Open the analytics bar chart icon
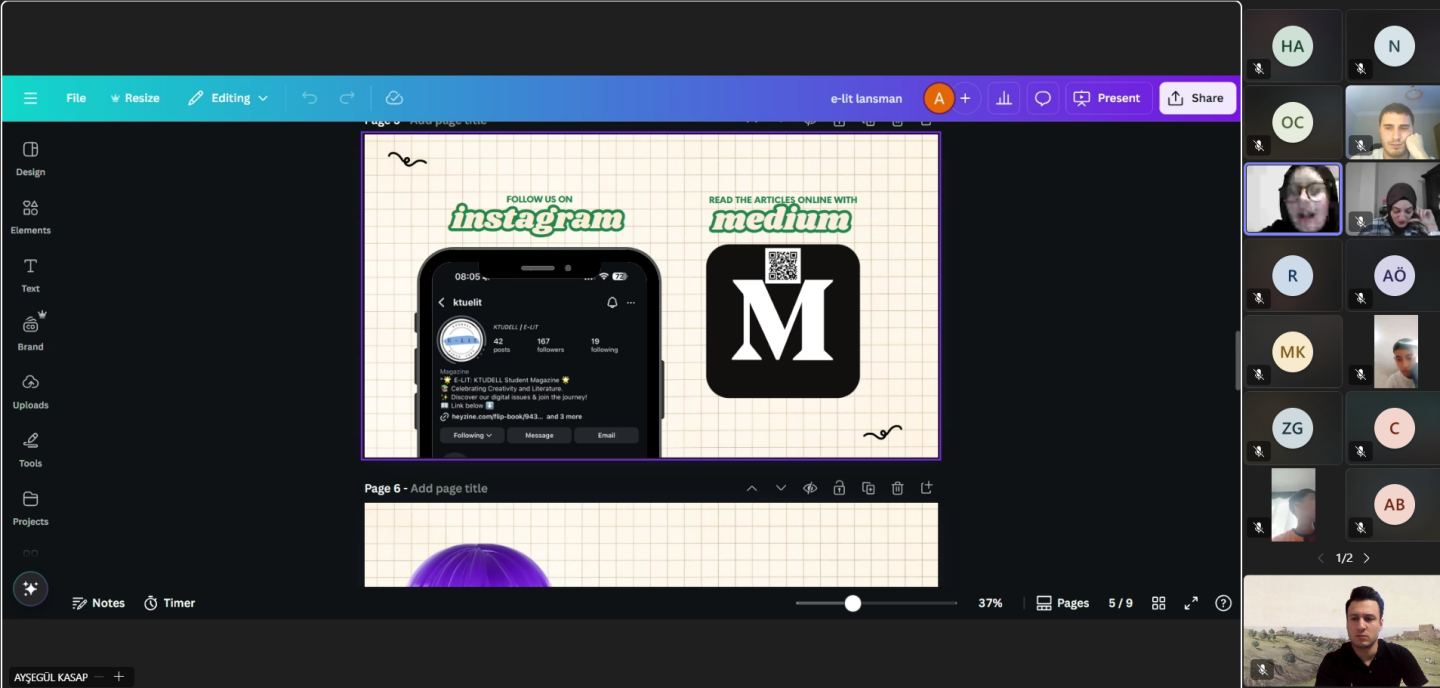Viewport: 1440px width, 688px height. click(x=1004, y=98)
